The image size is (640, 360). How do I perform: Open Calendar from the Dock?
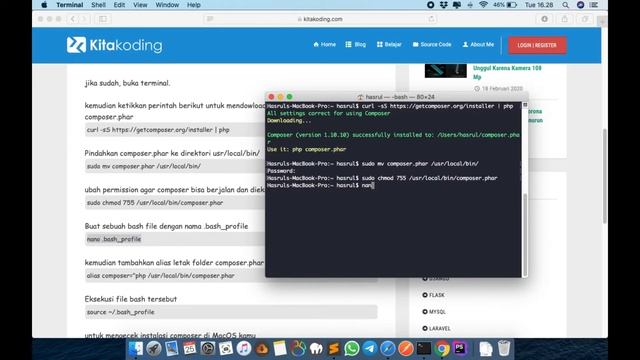pyautogui.click(x=189, y=349)
